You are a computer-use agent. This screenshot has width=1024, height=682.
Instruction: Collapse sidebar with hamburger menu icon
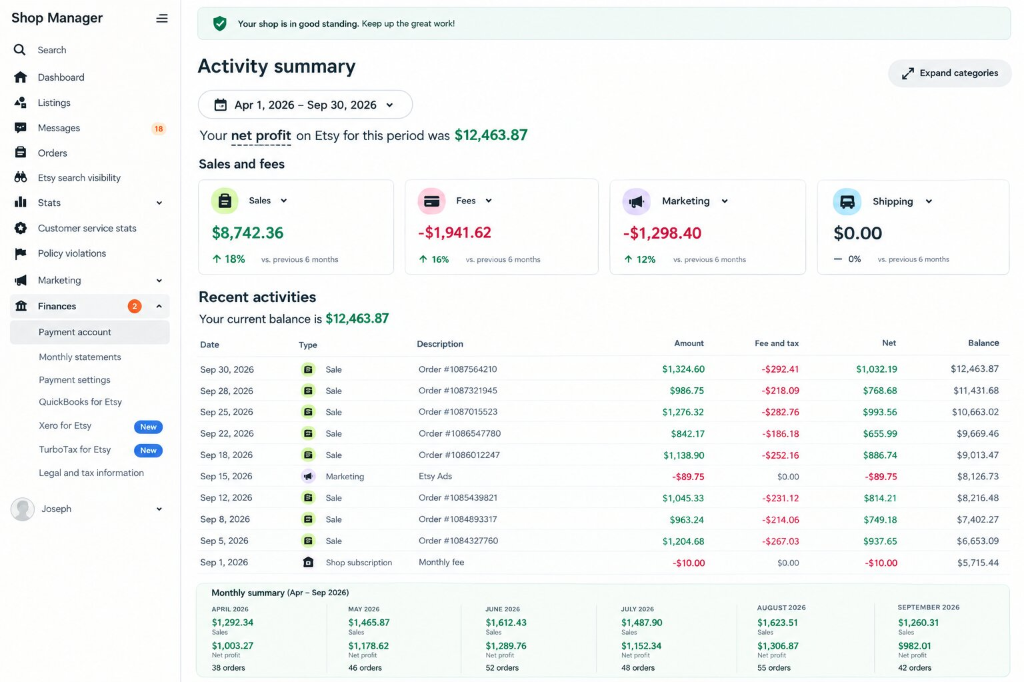click(x=161, y=18)
